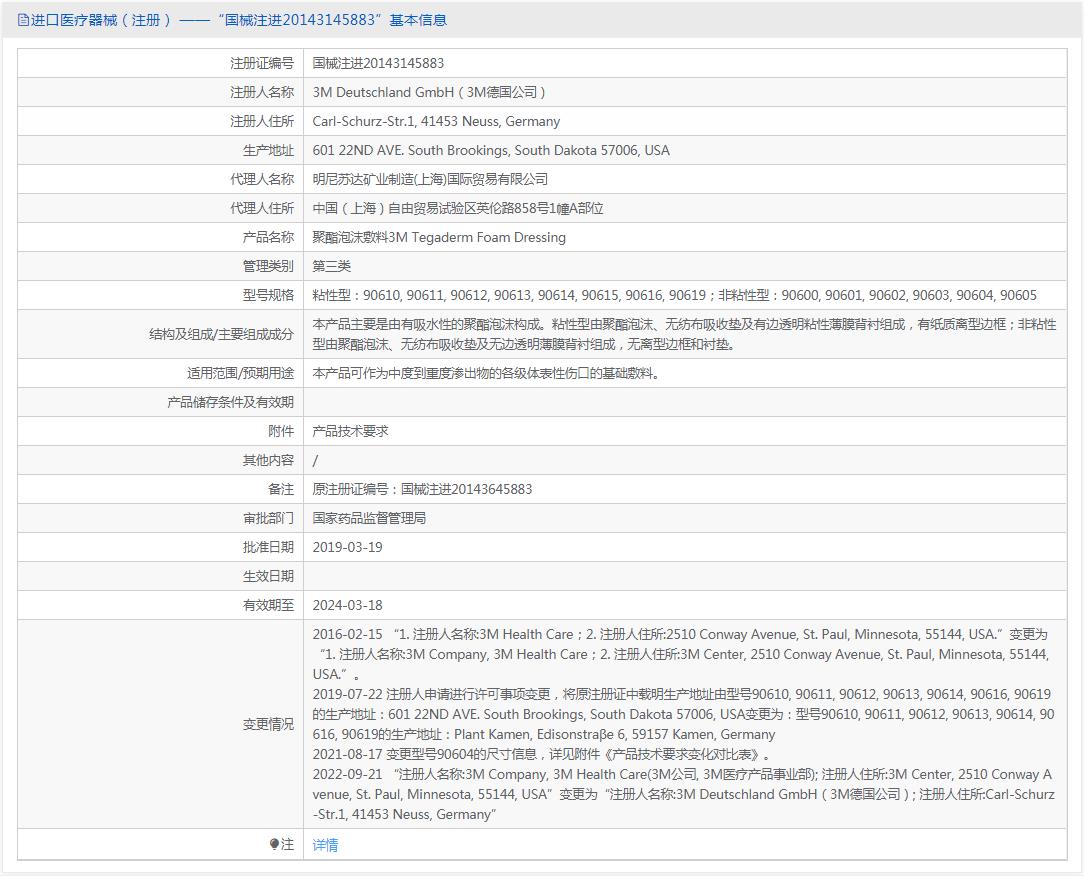
Task: Select the 生产地址 row label
Action: click(268, 151)
